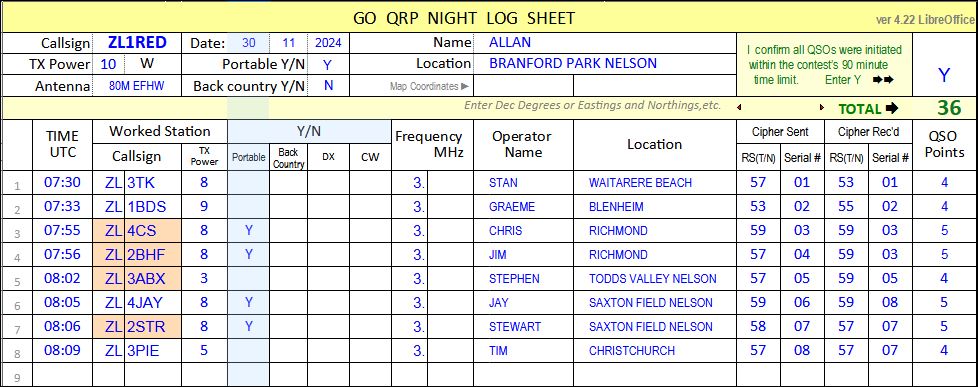This screenshot has width=978, height=387.
Task: Select the TX Power value 10
Action: pos(108,64)
